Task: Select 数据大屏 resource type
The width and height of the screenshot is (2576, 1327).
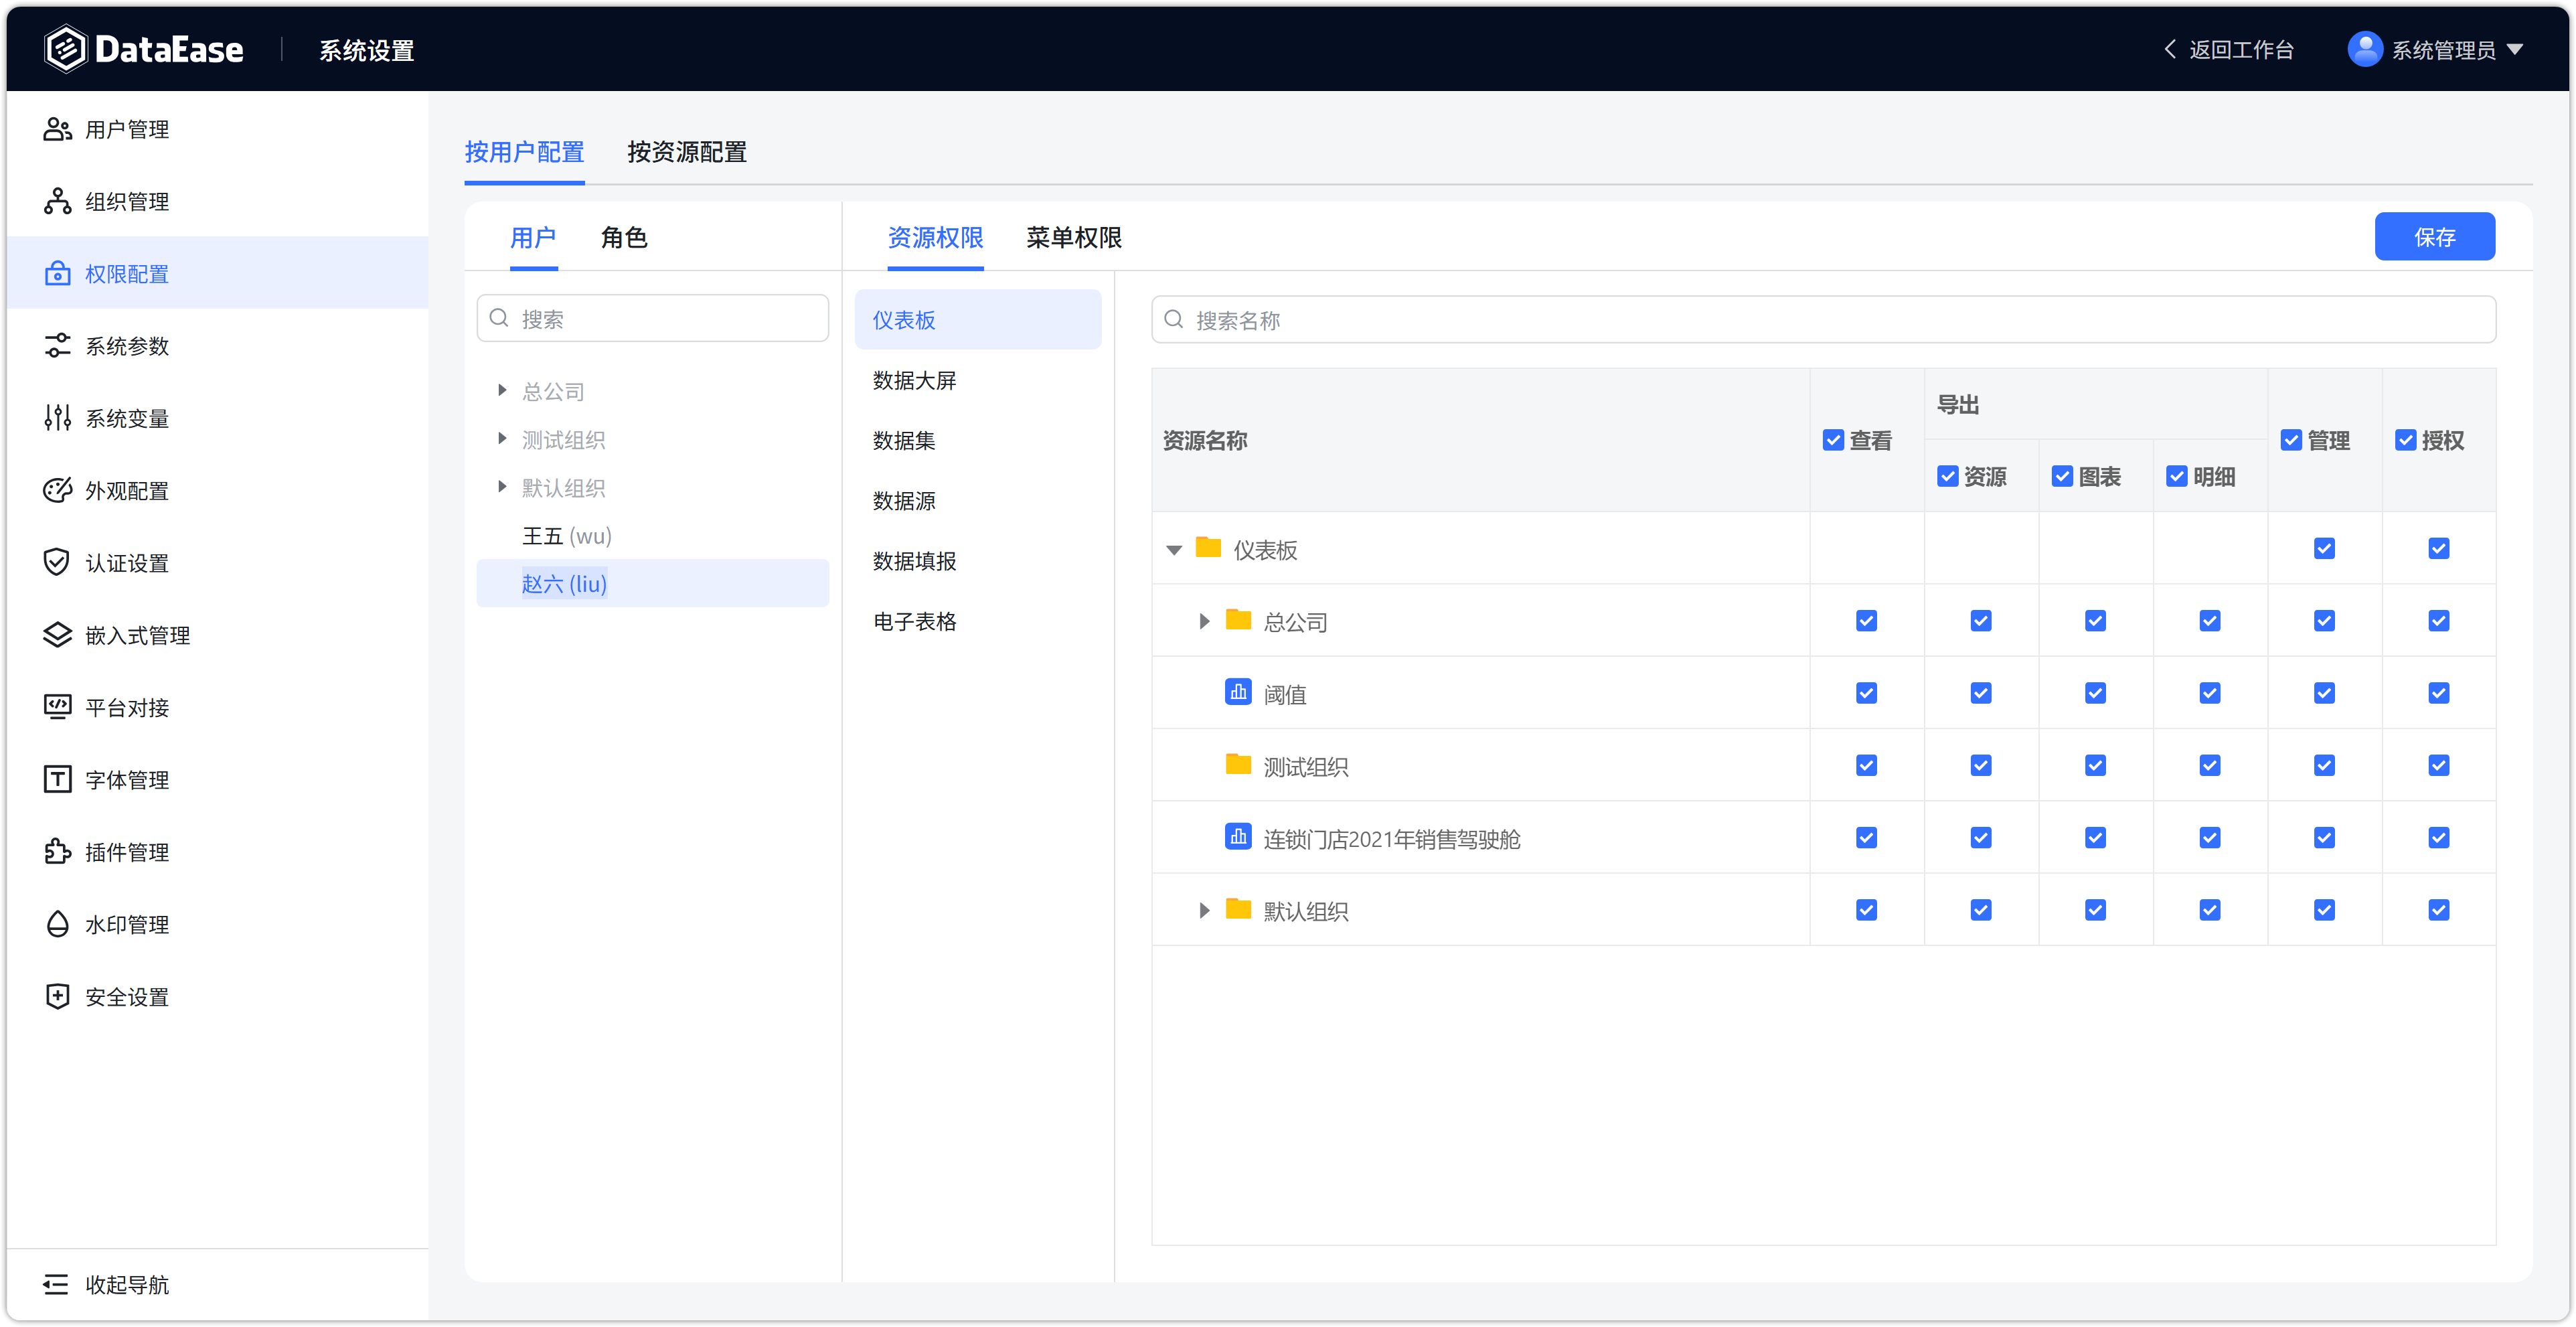Action: click(977, 380)
